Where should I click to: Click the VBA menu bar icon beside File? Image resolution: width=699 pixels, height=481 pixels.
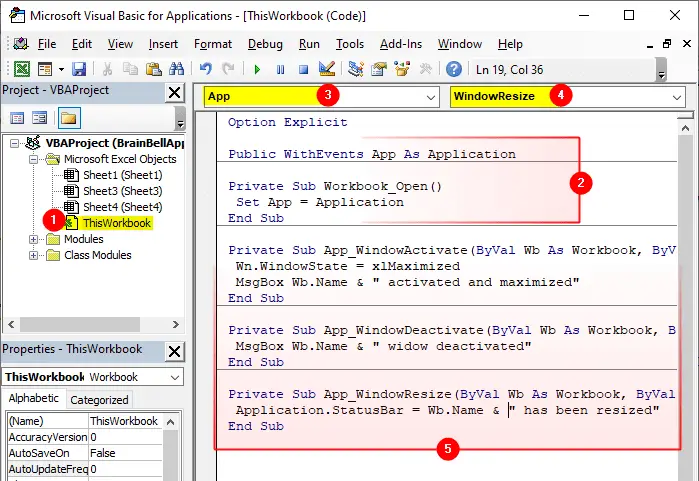coord(21,44)
